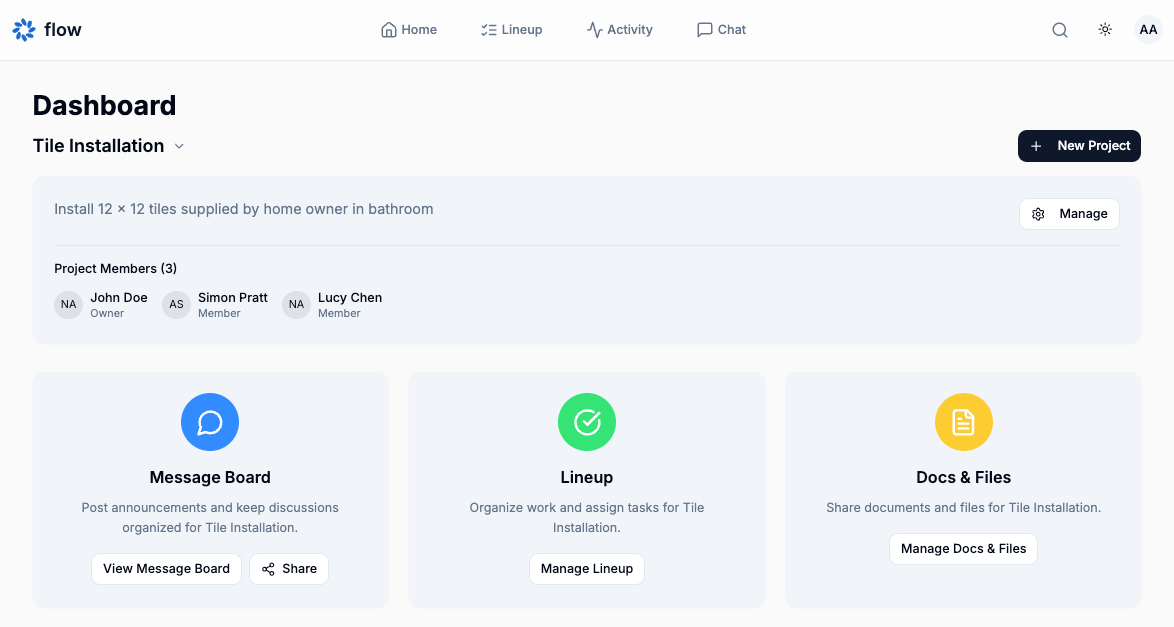Navigate to the Lineup tab
Screen dimensions: 1174x627
pyautogui.click(x=511, y=29)
